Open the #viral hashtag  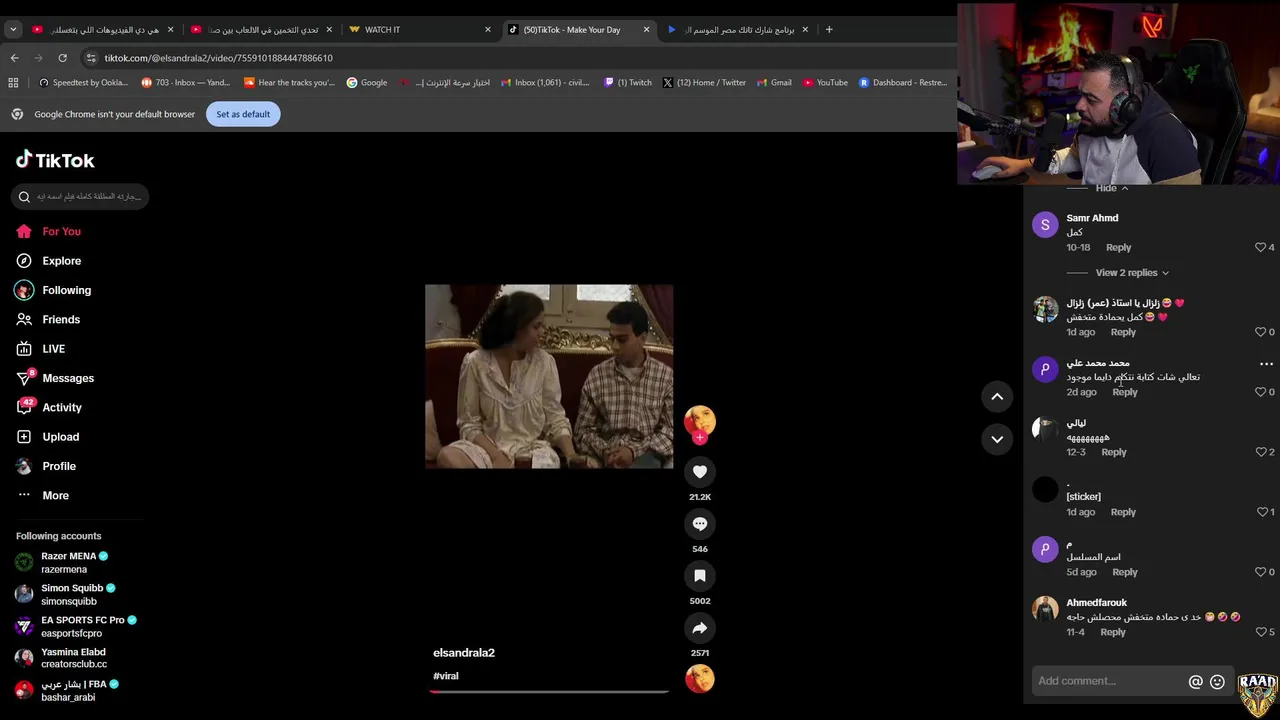[446, 676]
